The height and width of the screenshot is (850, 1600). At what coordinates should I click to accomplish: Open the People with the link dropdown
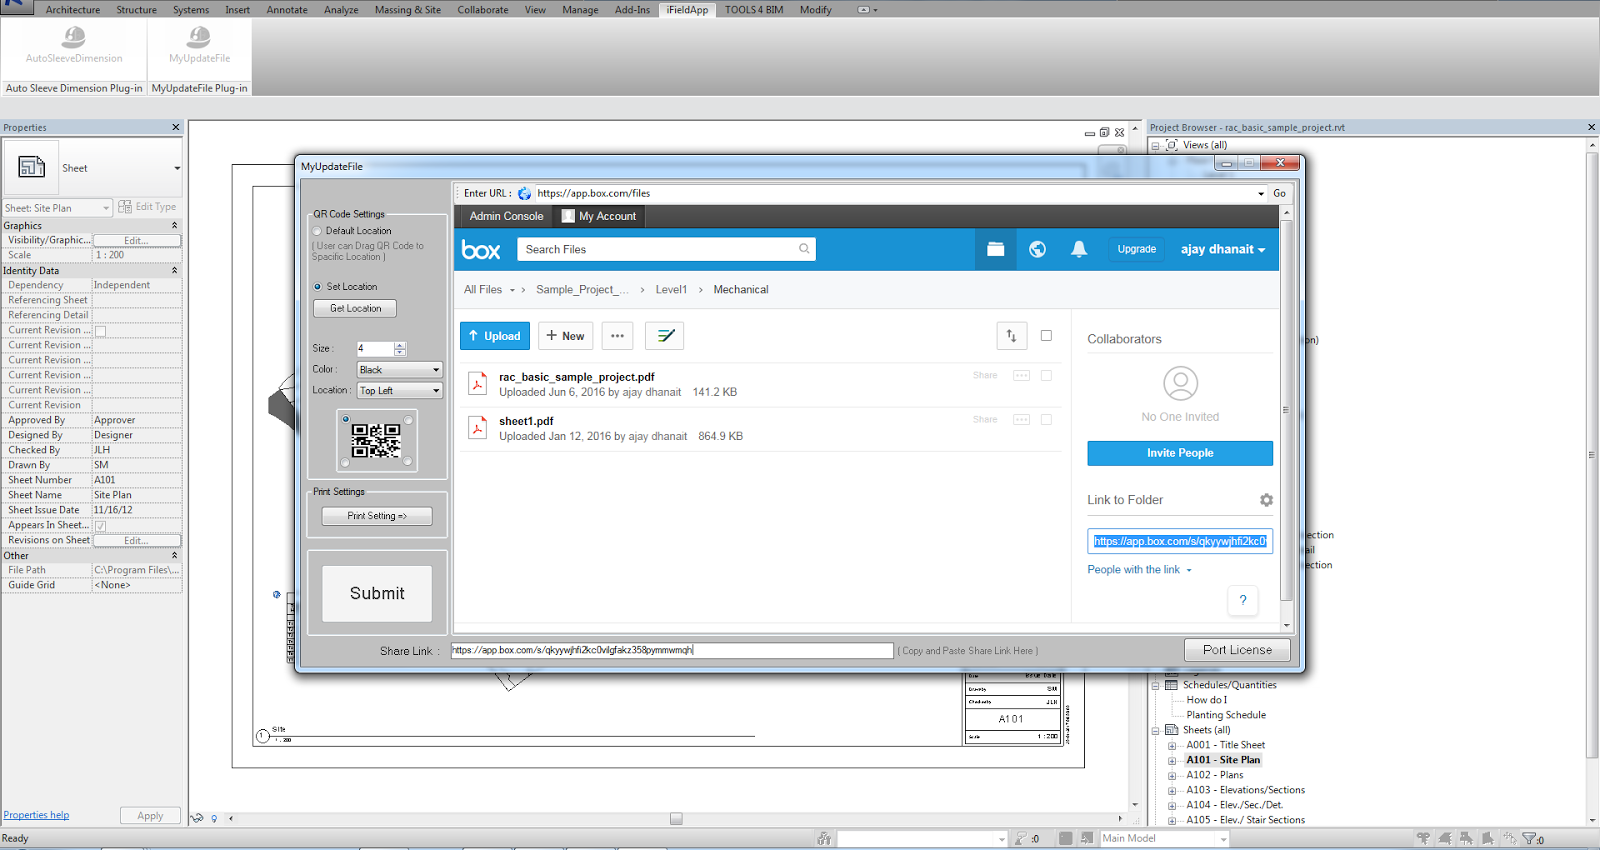click(1140, 570)
